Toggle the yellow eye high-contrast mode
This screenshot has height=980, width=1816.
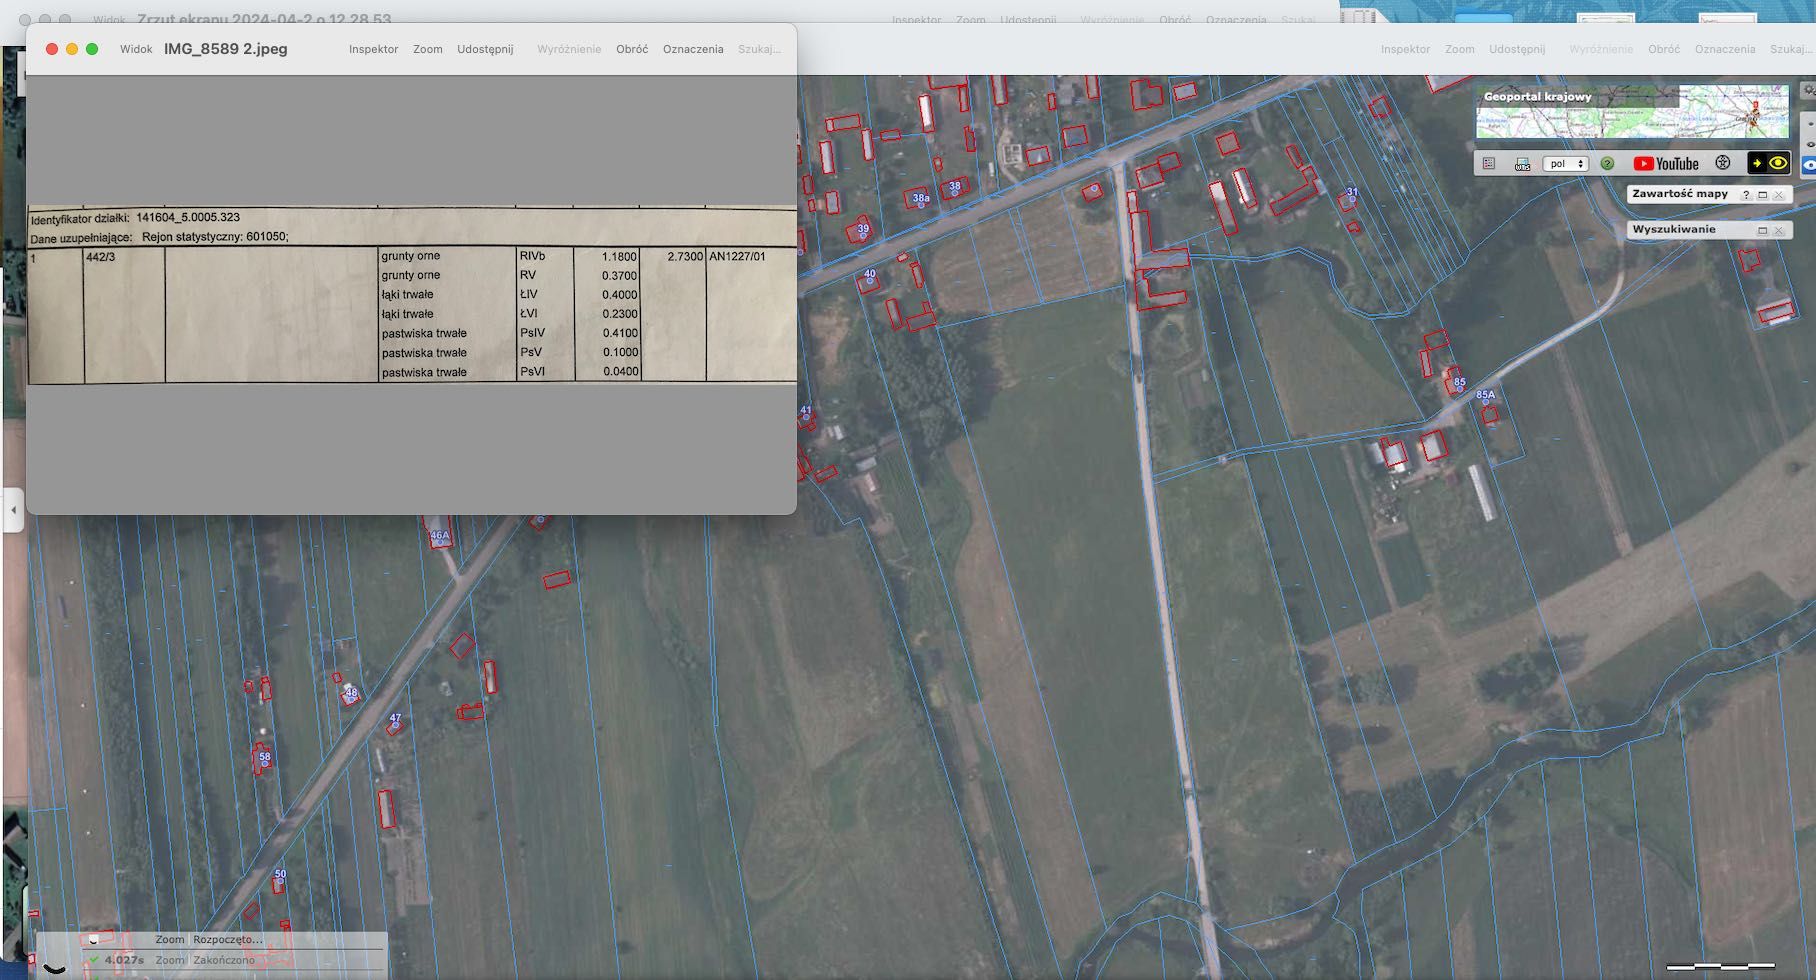1778,163
